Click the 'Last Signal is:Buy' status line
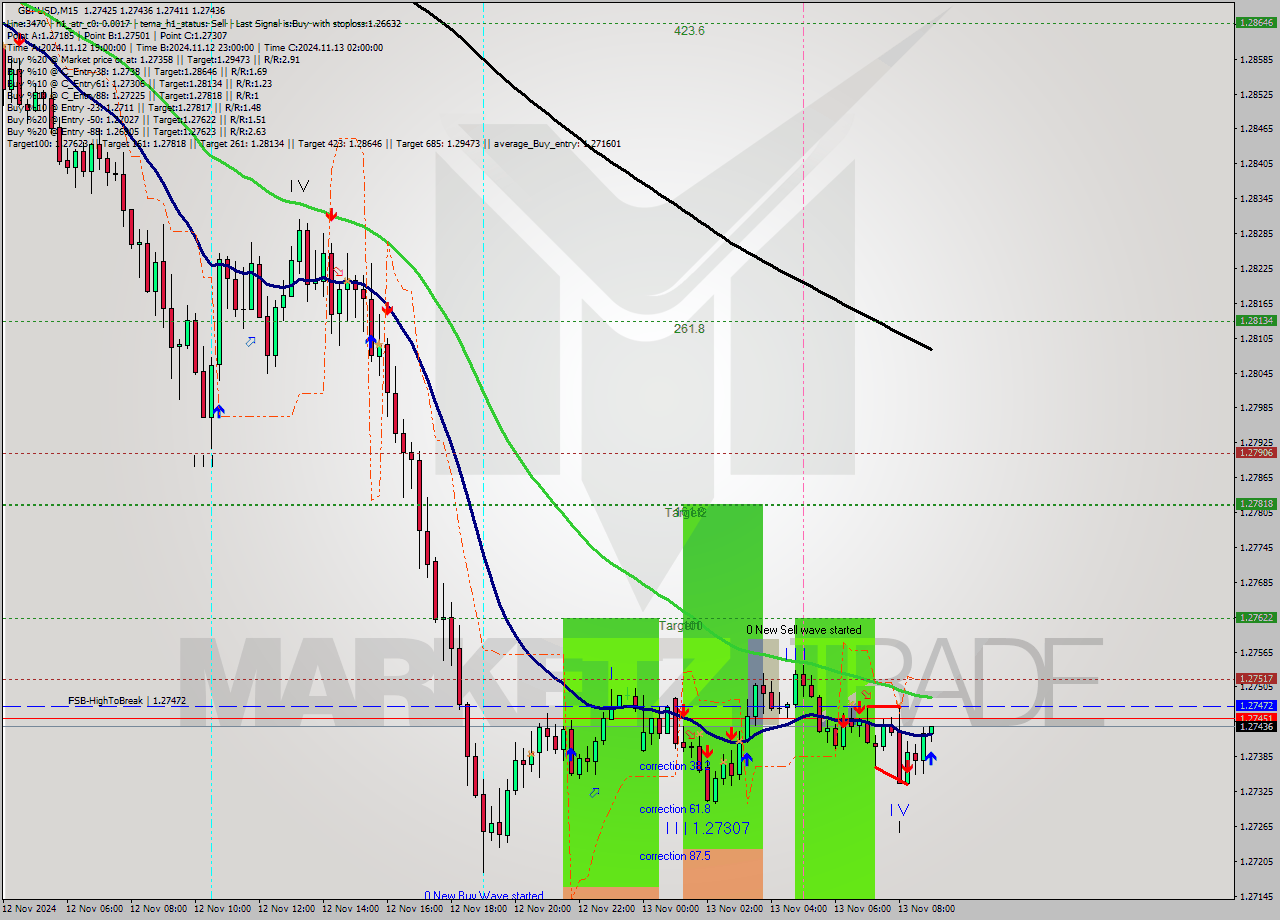This screenshot has width=1280, height=920. pyautogui.click(x=202, y=23)
